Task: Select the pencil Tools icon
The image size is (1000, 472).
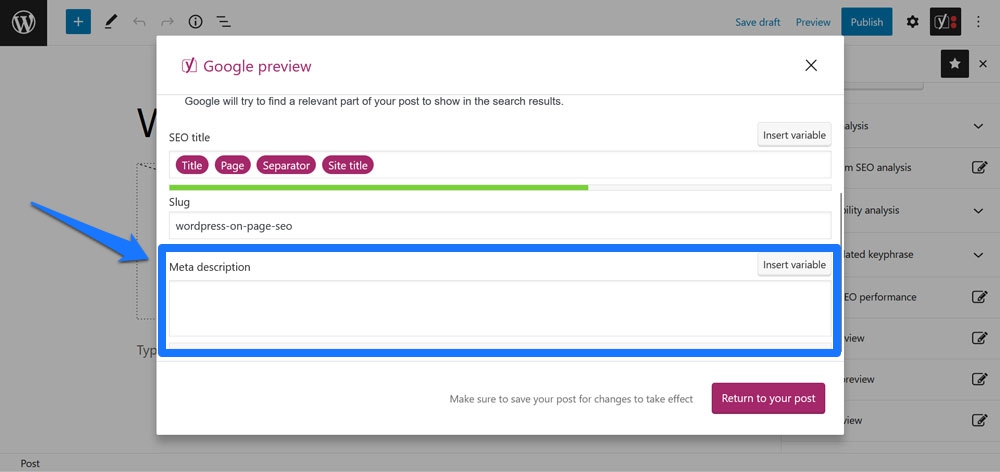Action: point(111,22)
